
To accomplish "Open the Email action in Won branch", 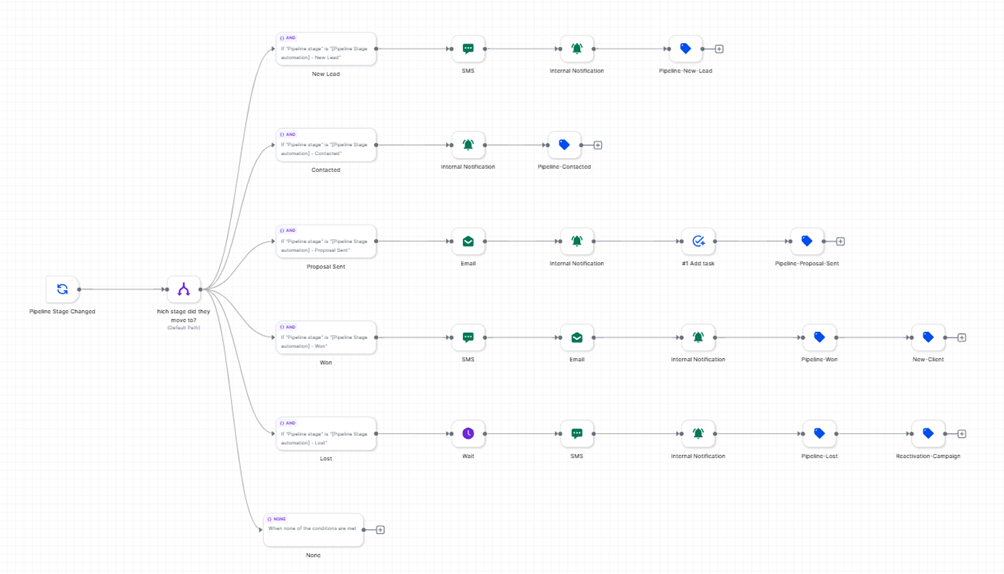I will click(577, 338).
